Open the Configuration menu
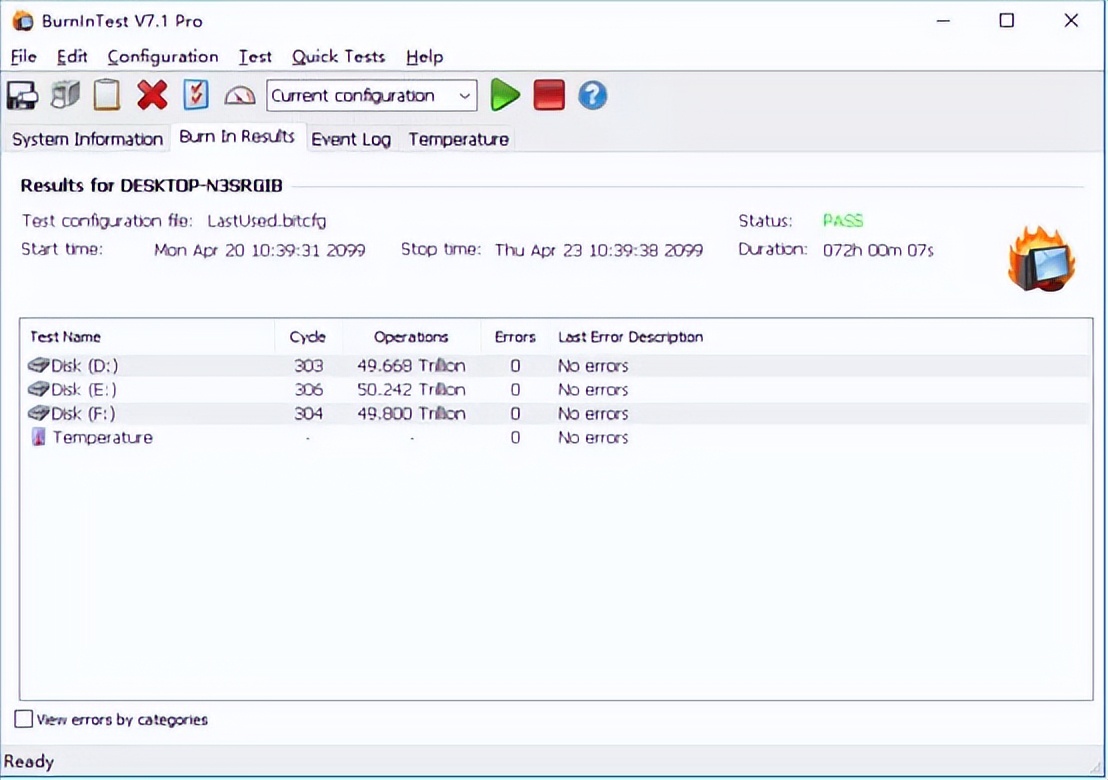This screenshot has width=1108, height=780. 163,57
